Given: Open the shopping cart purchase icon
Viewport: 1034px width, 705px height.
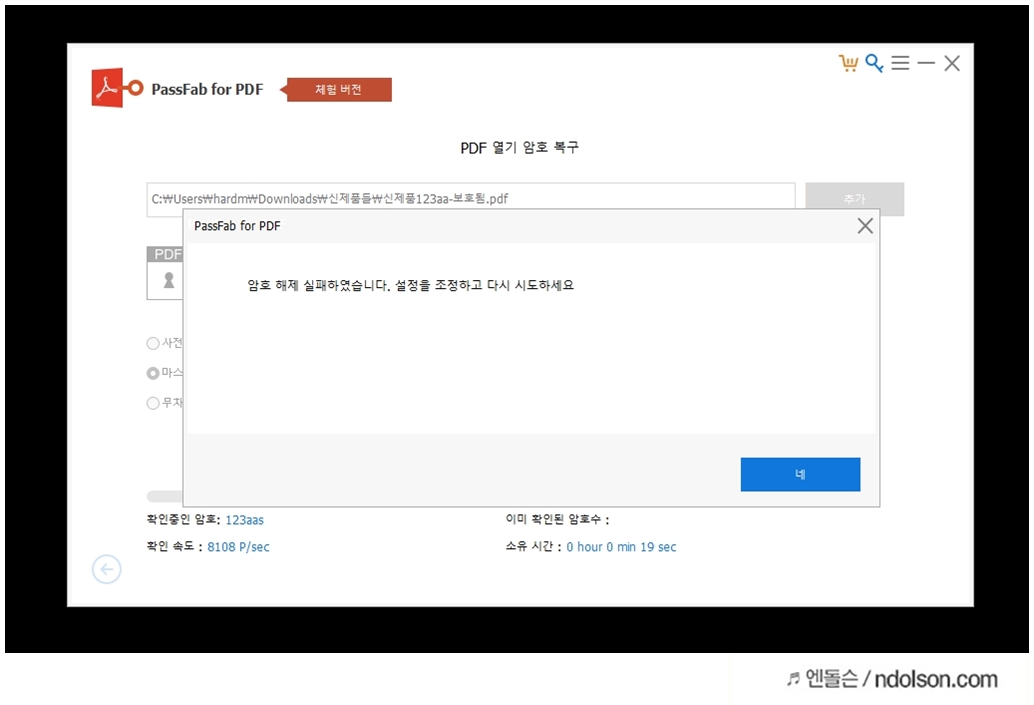Looking at the screenshot, I should (848, 63).
